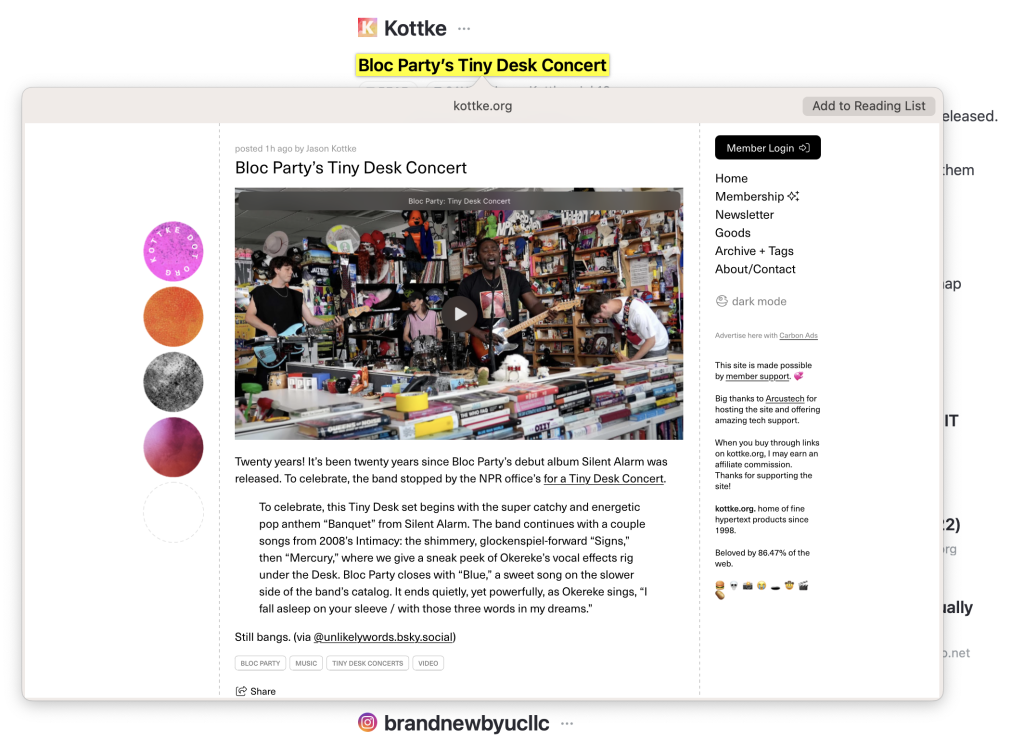Choose the magenta-red gradient circle swatch
The image size is (1024, 742).
pyautogui.click(x=173, y=447)
